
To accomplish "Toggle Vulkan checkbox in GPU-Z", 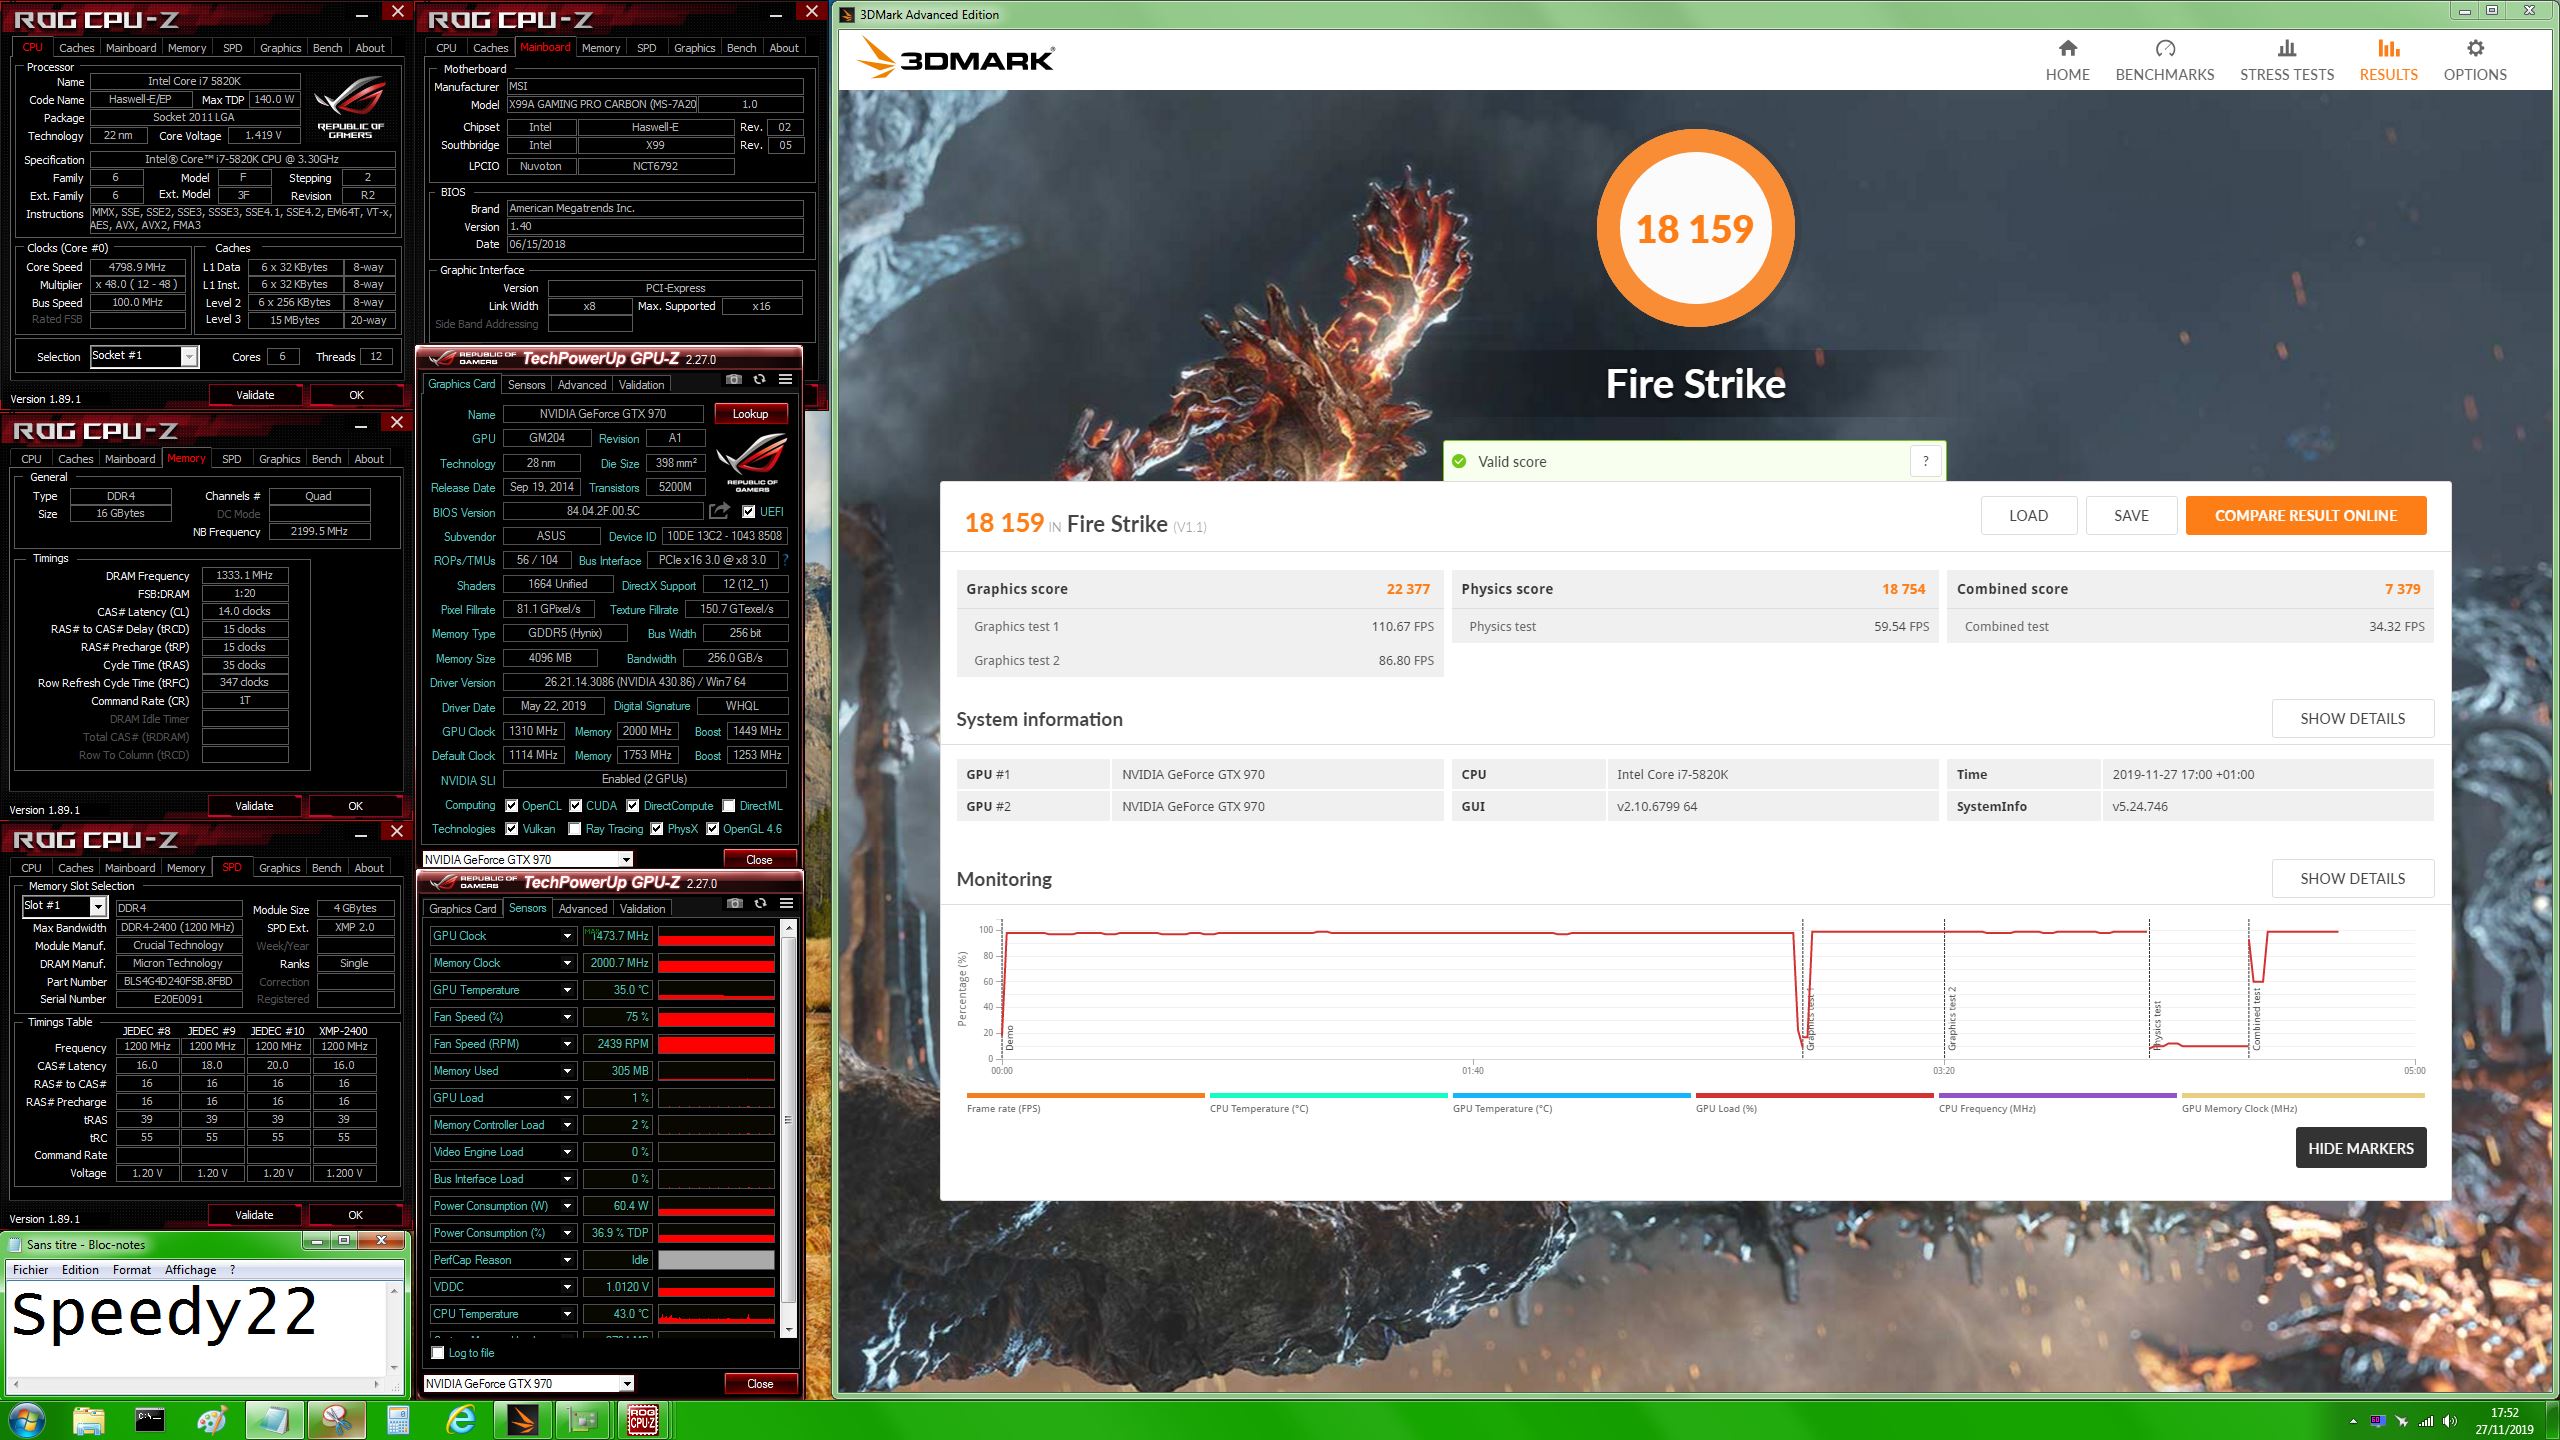I will [512, 829].
